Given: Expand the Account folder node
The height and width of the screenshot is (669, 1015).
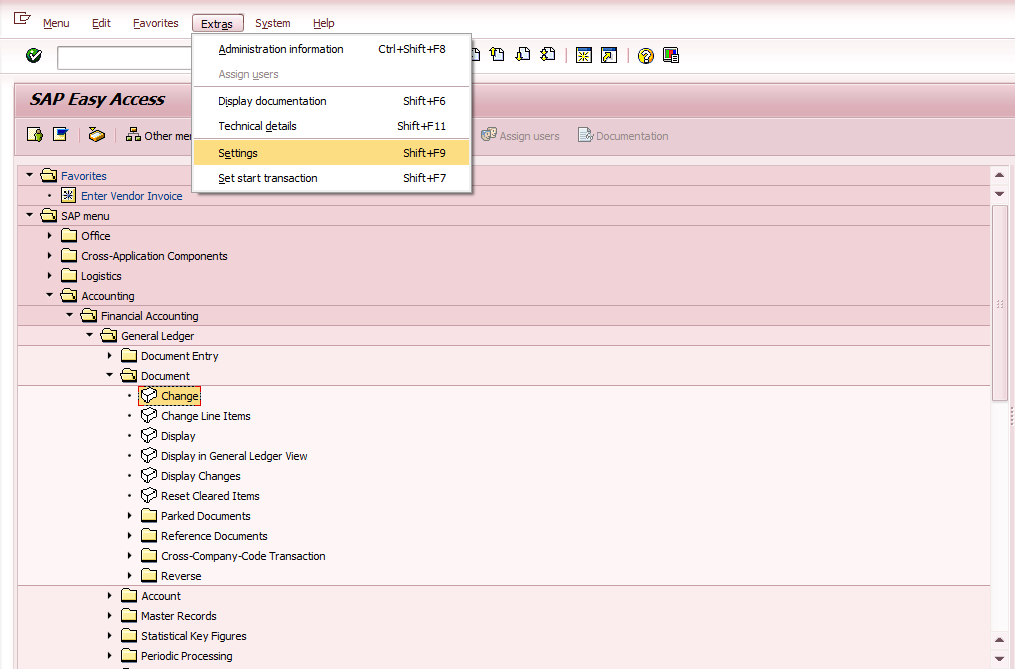Looking at the screenshot, I should point(109,595).
